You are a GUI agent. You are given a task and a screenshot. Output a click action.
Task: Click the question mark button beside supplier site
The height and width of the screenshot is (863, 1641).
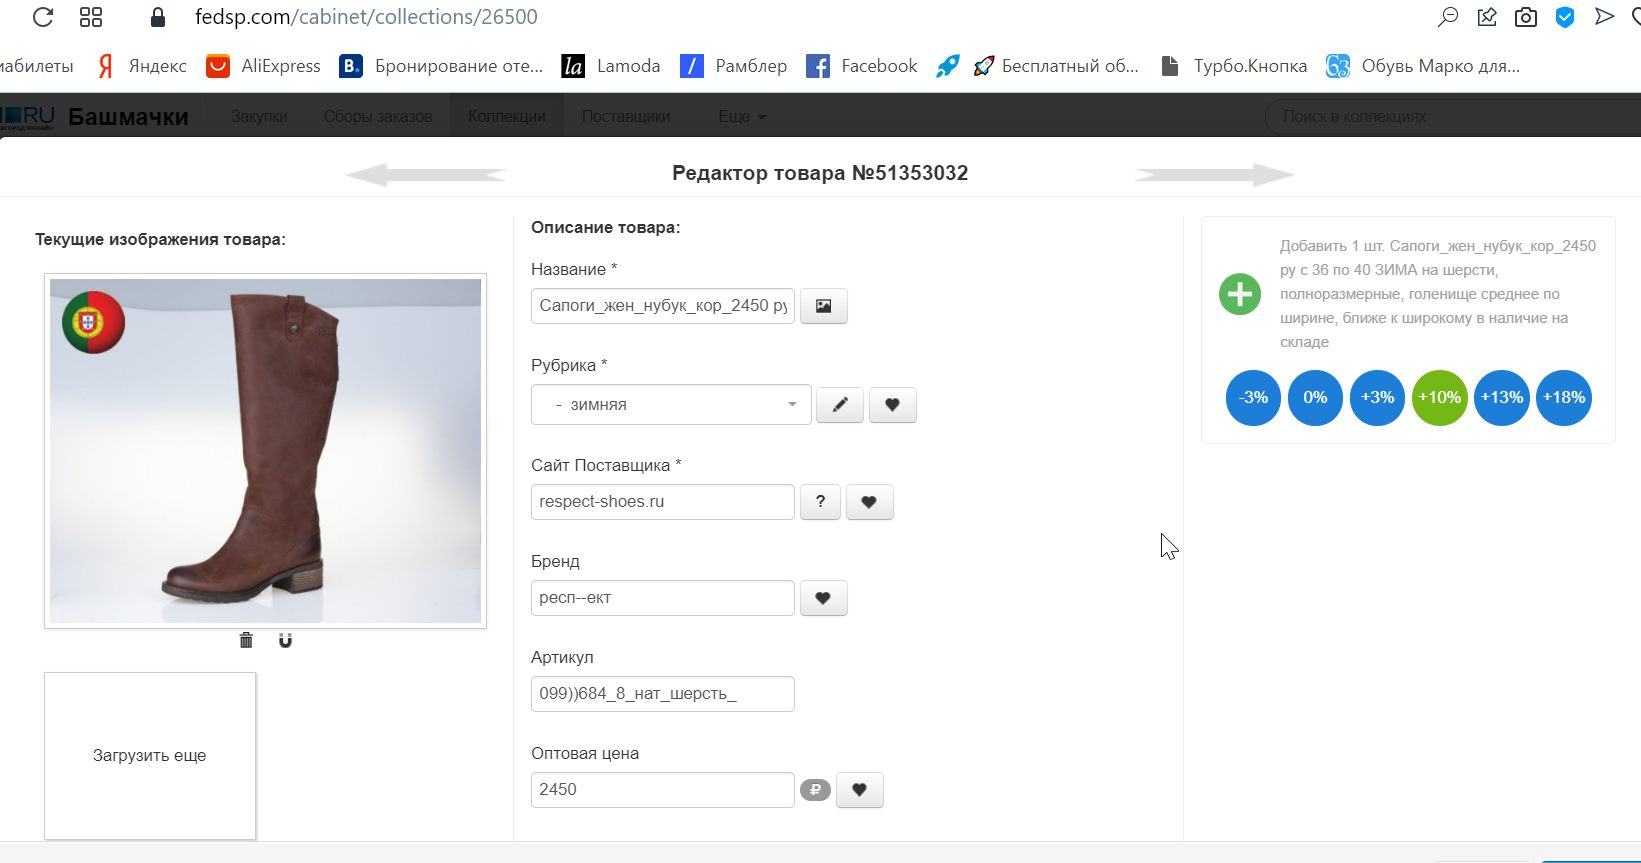pyautogui.click(x=820, y=502)
